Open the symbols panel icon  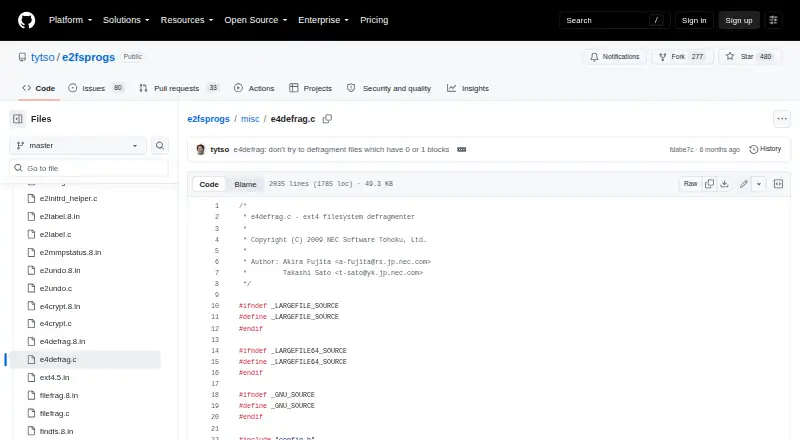(778, 184)
